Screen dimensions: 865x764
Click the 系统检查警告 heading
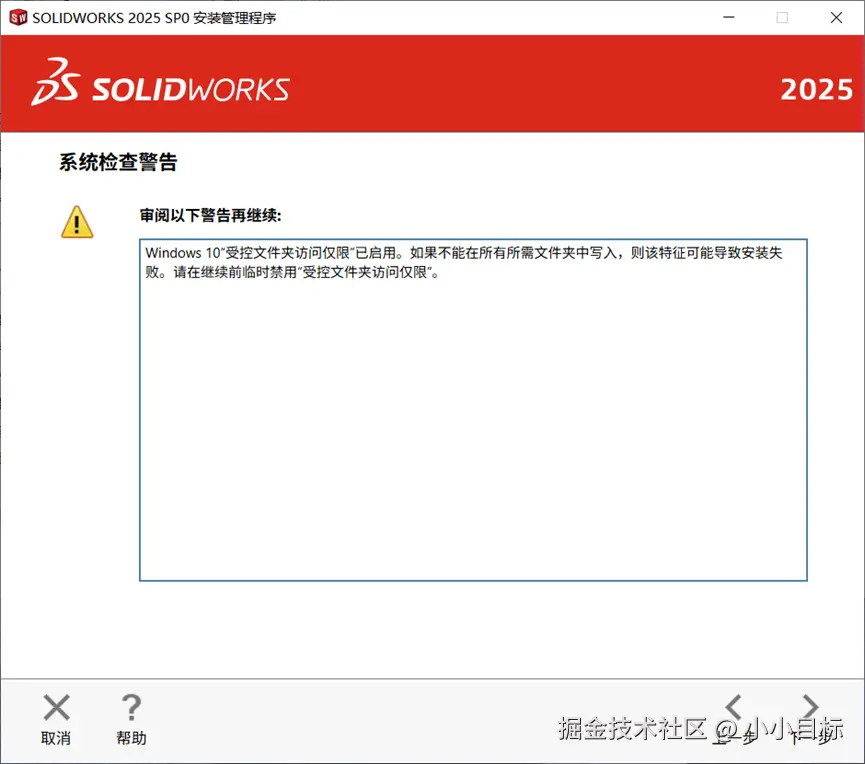click(118, 162)
